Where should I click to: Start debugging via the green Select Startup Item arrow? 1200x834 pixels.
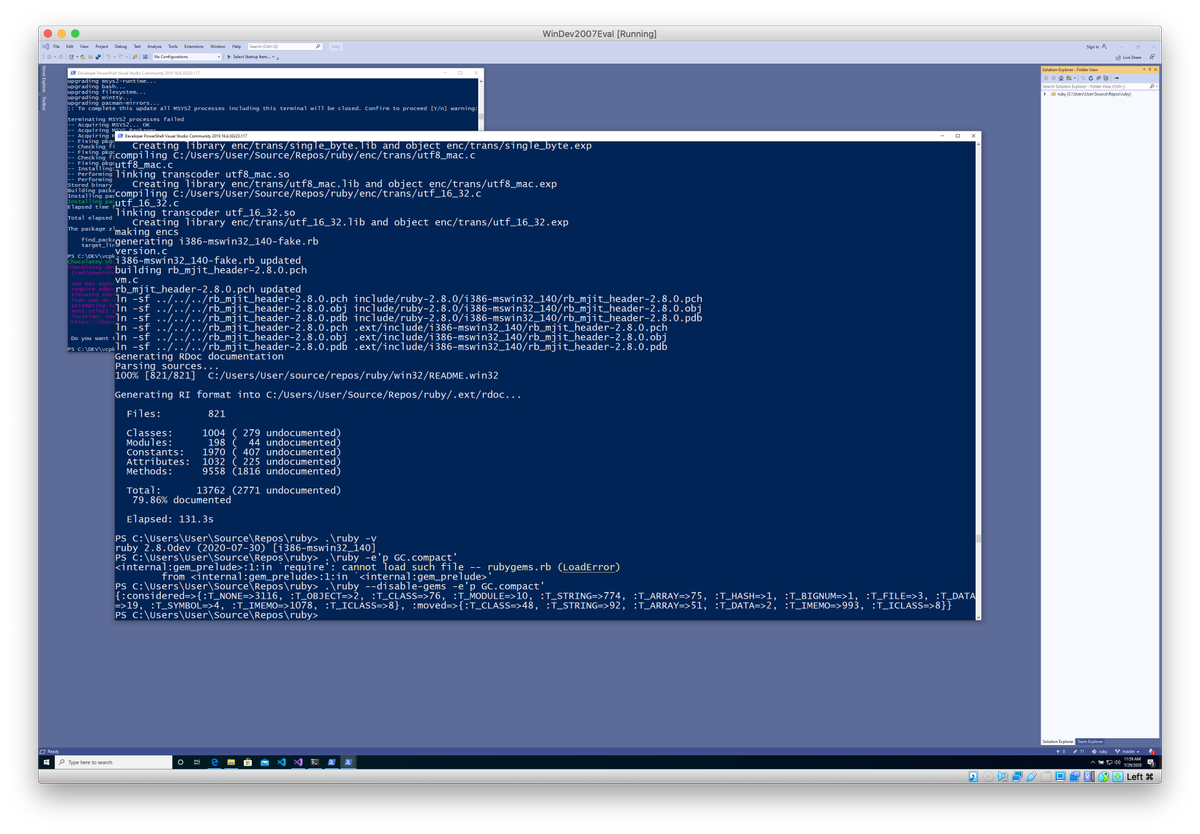[x=229, y=58]
